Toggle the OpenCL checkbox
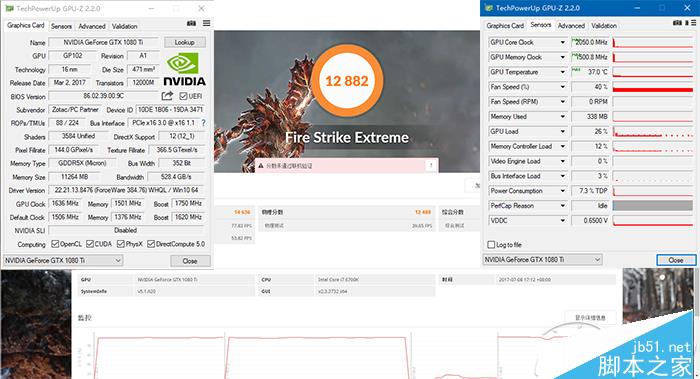Screen dimensions: 700x379 (55, 244)
